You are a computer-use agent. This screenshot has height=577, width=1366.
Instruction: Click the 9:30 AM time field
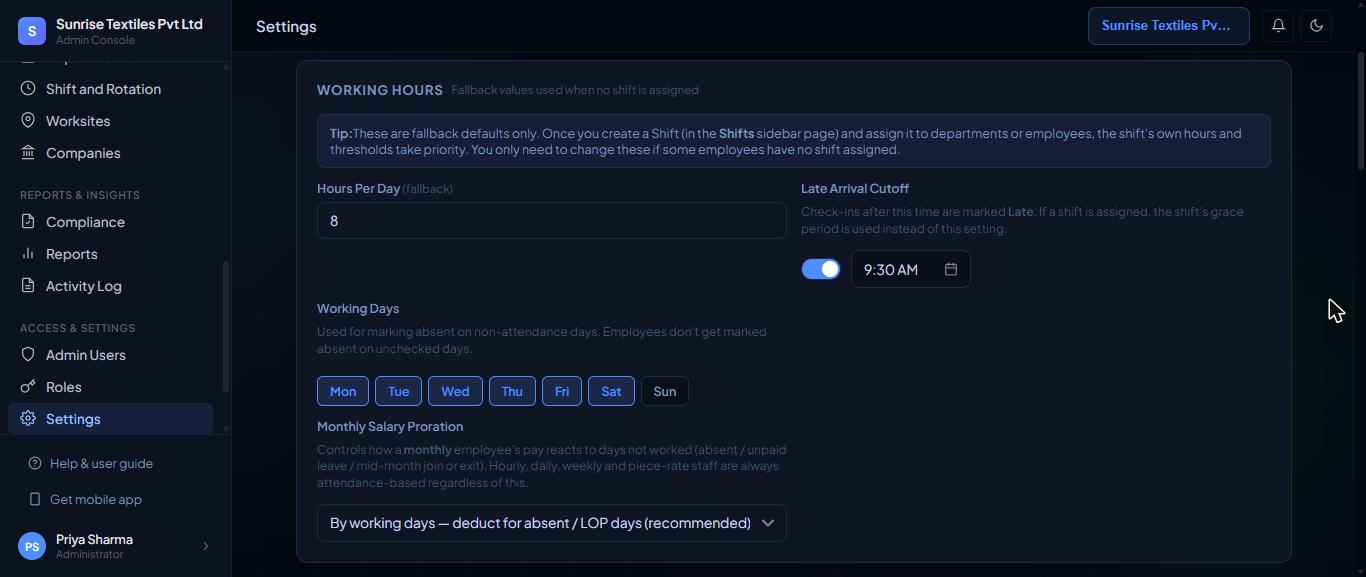[911, 269]
